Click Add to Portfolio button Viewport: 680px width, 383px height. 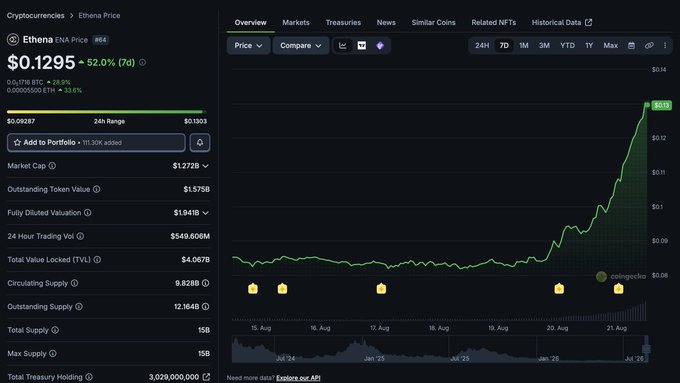(96, 142)
